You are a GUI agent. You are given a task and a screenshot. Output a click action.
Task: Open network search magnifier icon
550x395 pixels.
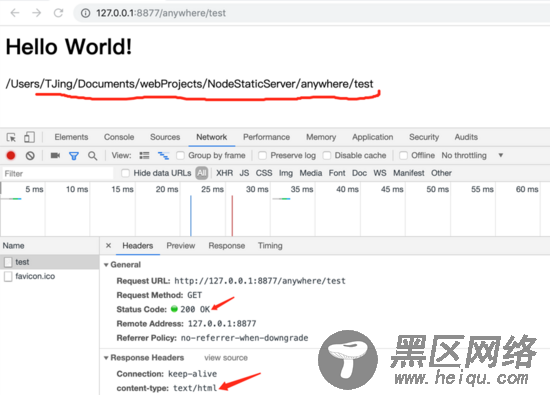coord(93,156)
